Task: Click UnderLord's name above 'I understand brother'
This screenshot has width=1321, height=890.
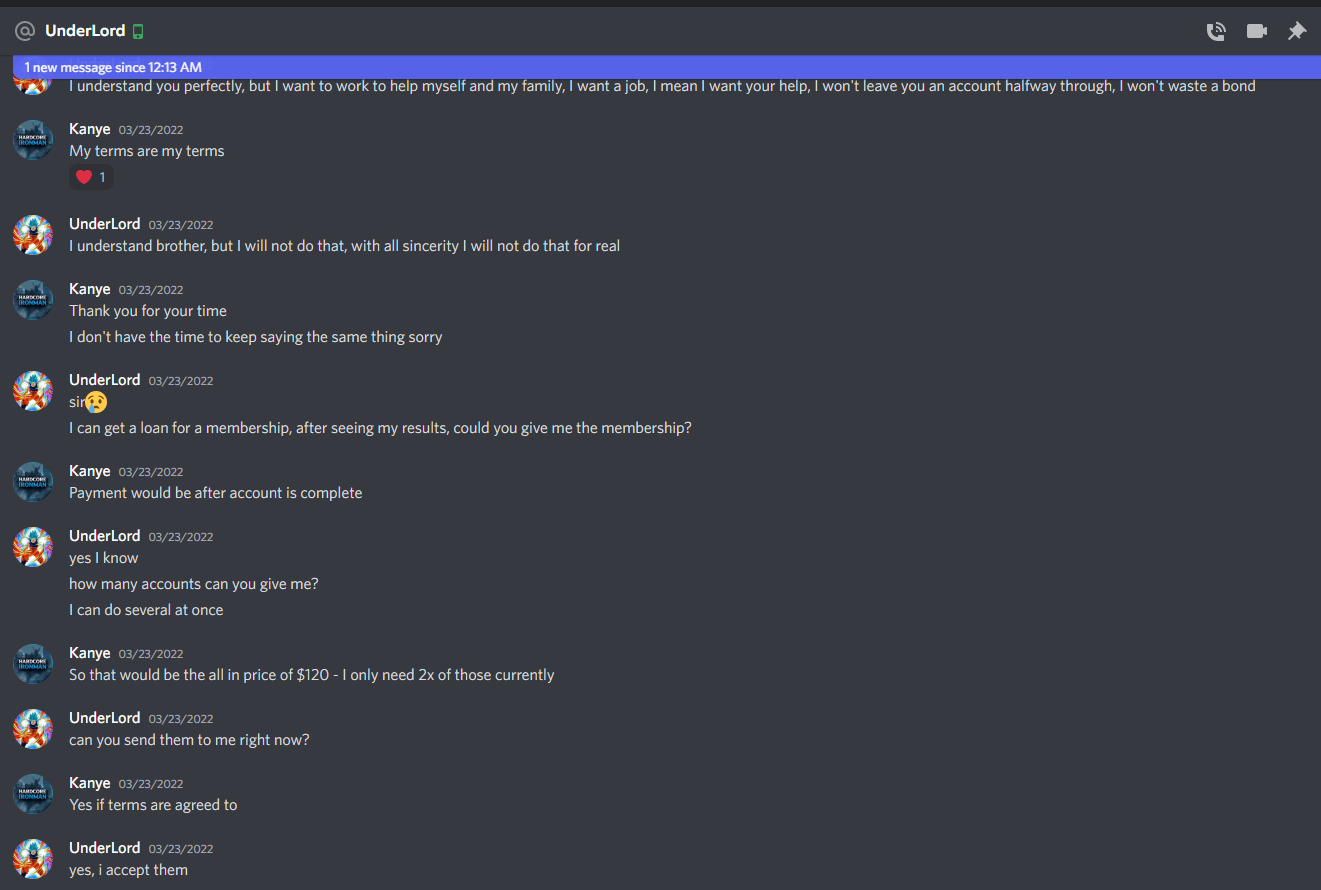Action: coord(104,224)
